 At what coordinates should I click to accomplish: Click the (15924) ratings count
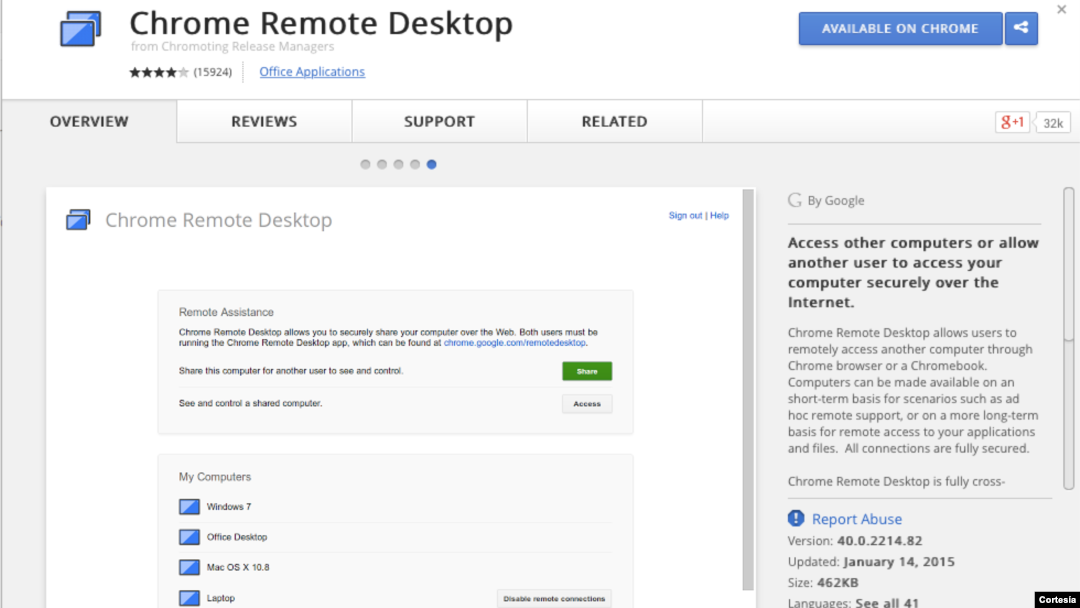(x=212, y=72)
